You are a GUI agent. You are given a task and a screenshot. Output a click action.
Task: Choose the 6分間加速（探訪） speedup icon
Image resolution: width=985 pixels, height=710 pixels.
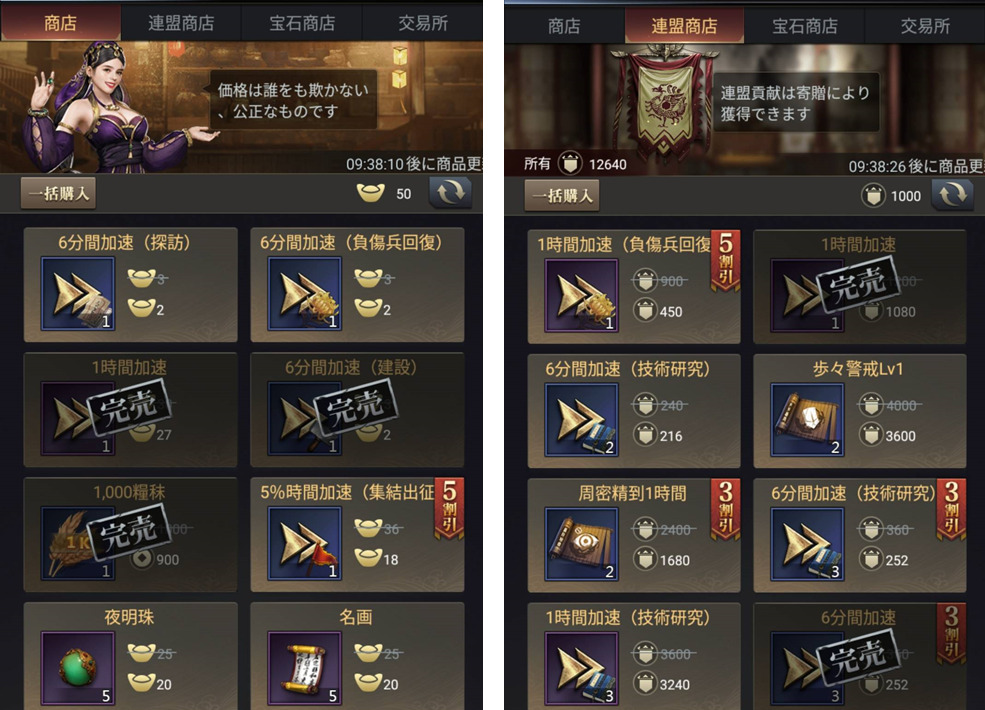tap(79, 293)
